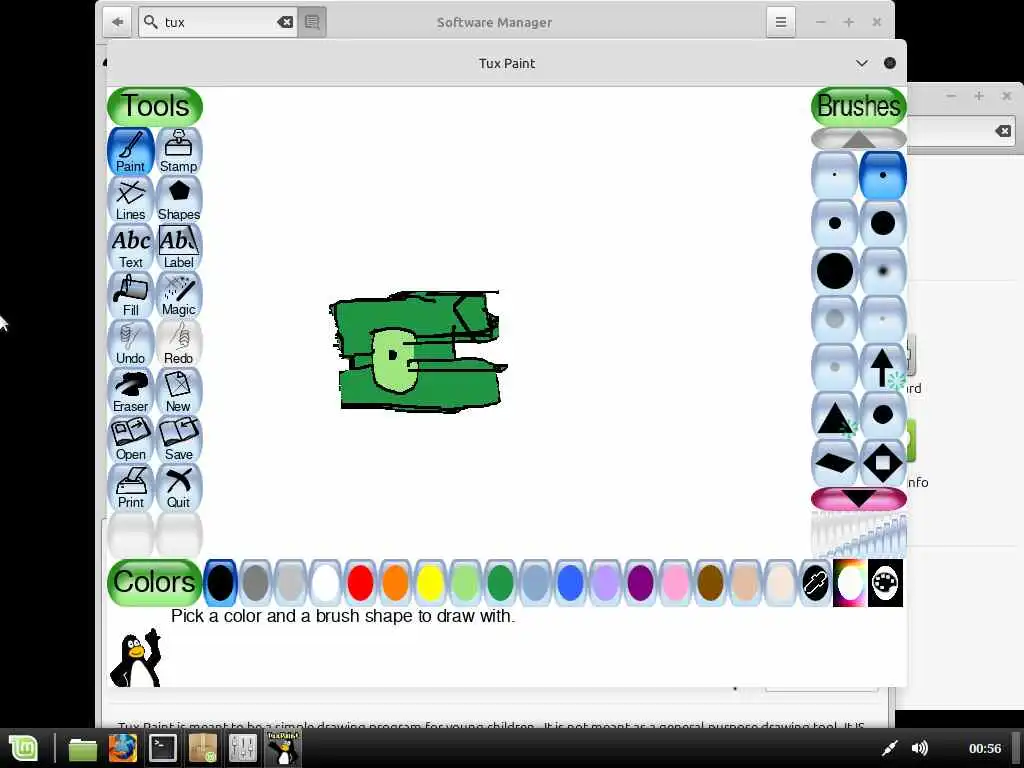1024x768 pixels.
Task: Pick the red color swatch
Action: pyautogui.click(x=360, y=583)
